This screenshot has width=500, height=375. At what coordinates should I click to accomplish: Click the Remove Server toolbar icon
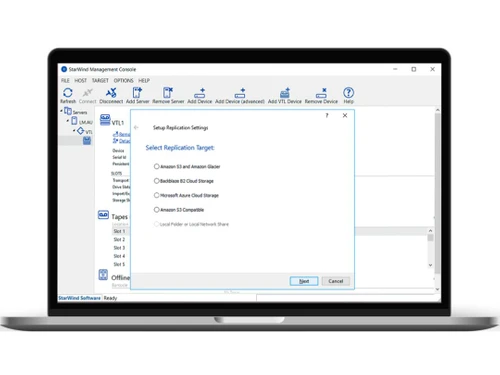pyautogui.click(x=168, y=92)
